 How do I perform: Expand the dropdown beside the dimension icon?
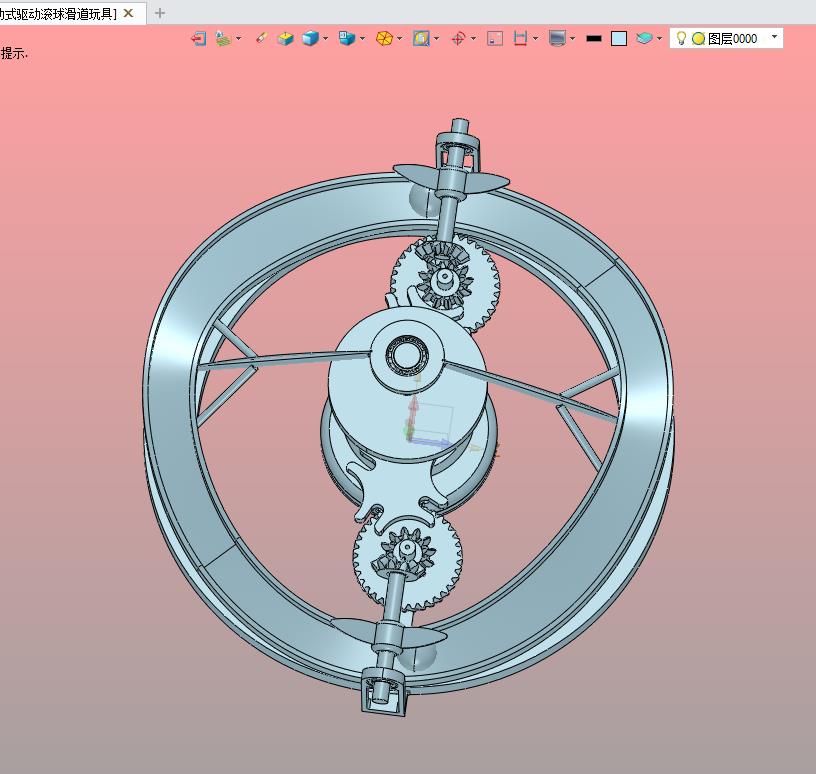click(536, 39)
